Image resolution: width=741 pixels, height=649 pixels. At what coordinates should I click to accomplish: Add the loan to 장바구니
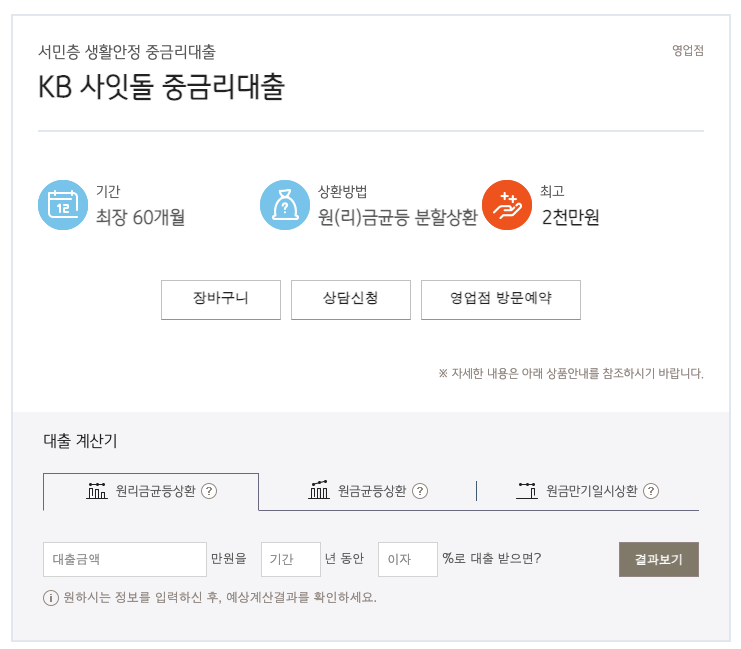(x=221, y=300)
